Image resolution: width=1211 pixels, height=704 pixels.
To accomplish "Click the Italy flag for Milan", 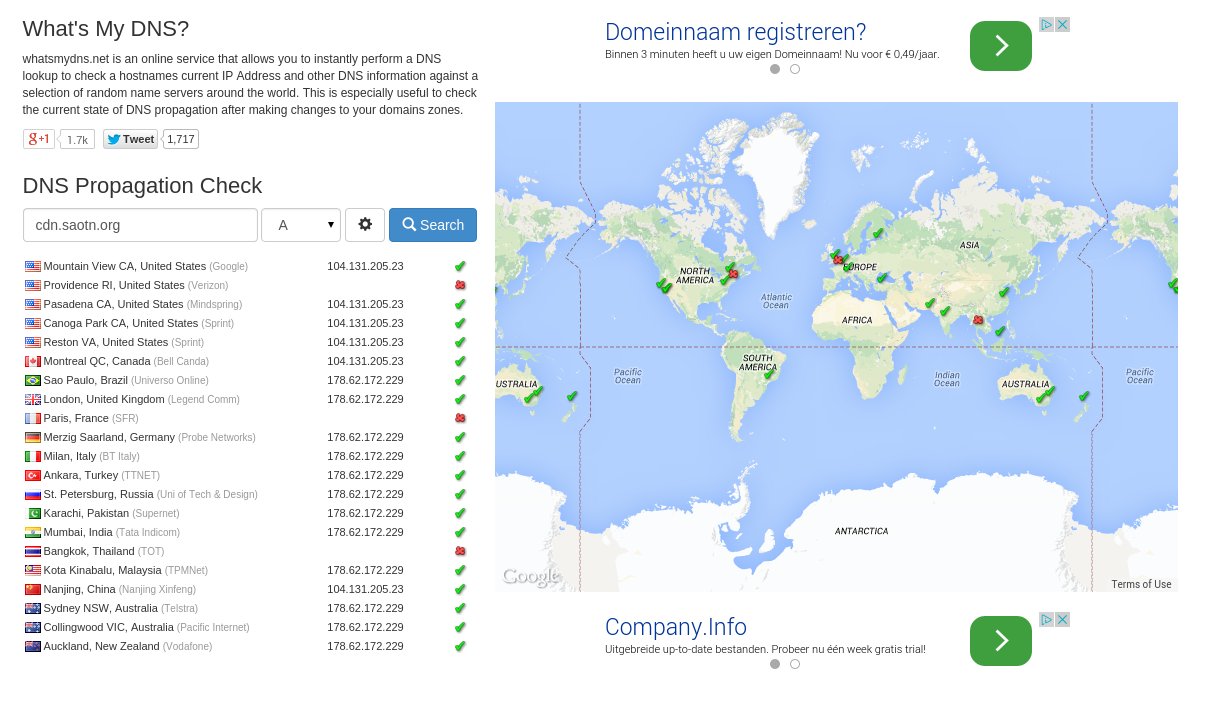I will [33, 456].
